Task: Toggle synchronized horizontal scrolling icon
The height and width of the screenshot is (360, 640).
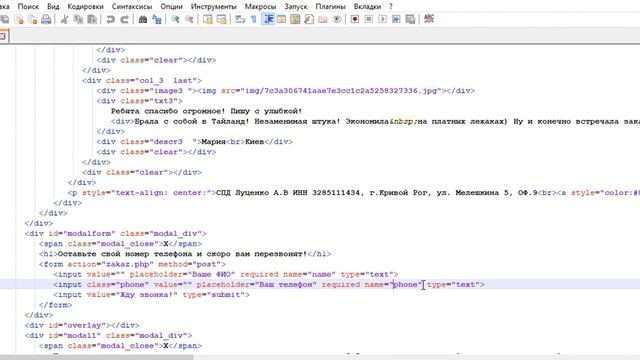Action: point(221,19)
